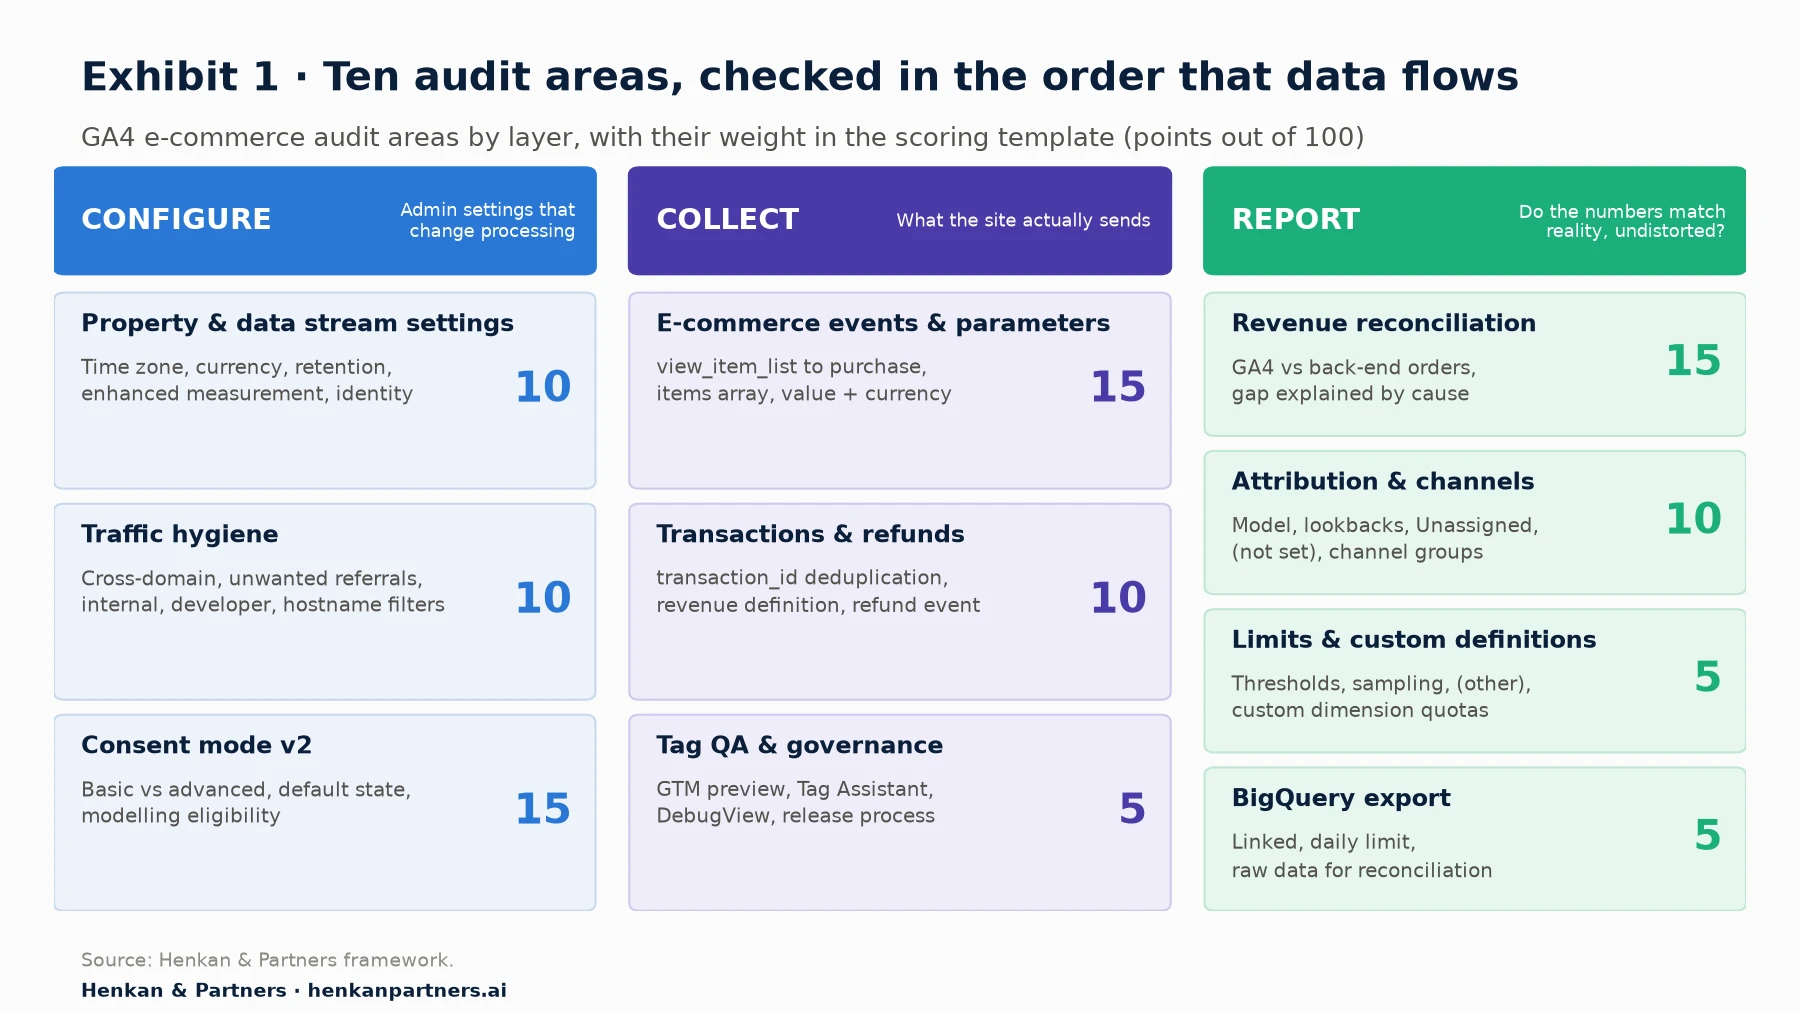Click the Exhibit 1 title heading
The image size is (1800, 1012).
799,77
